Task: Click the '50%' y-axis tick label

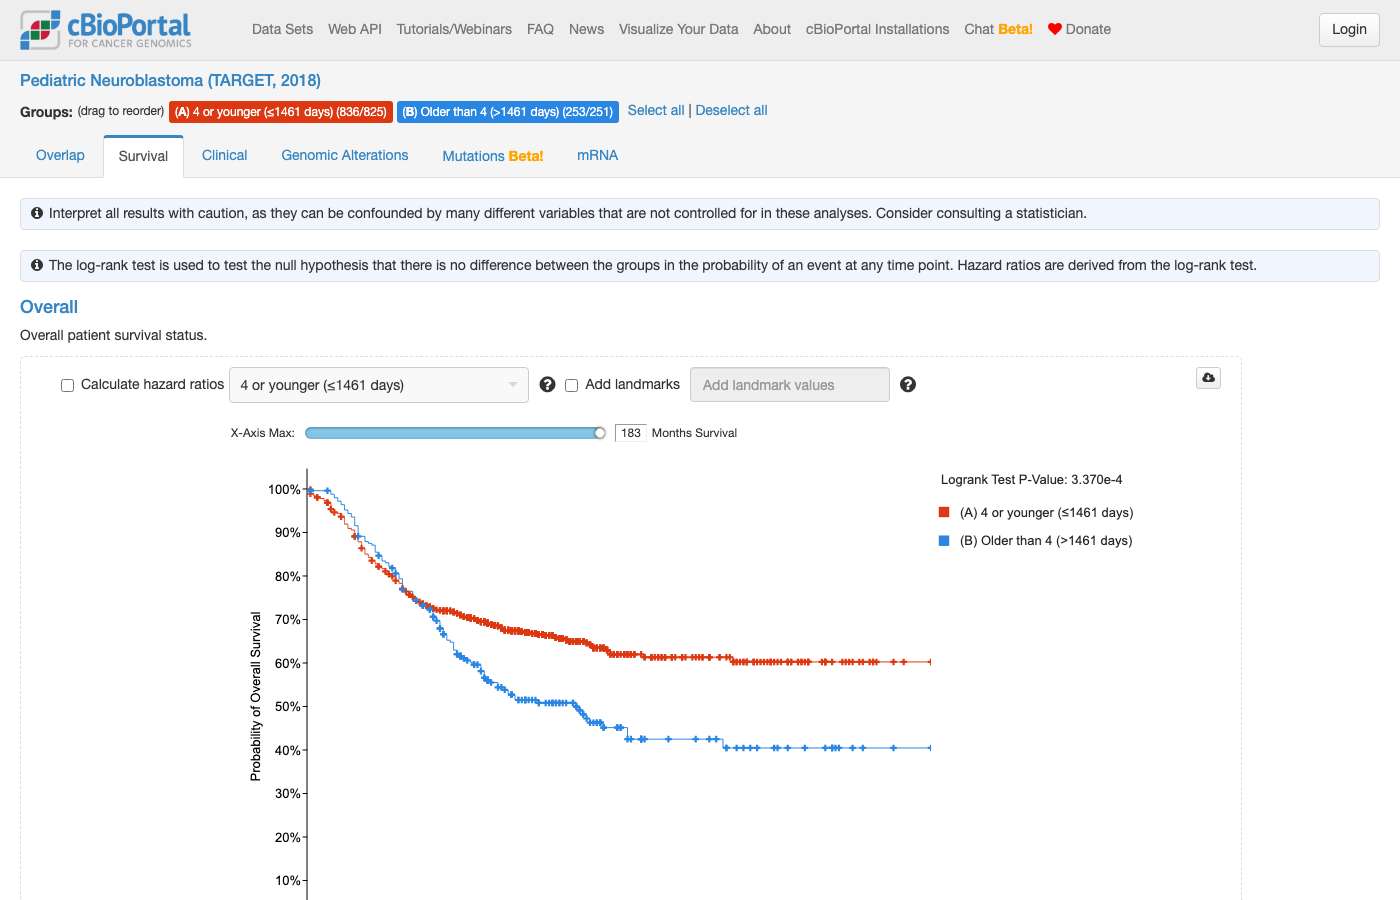Action: pyautogui.click(x=288, y=706)
